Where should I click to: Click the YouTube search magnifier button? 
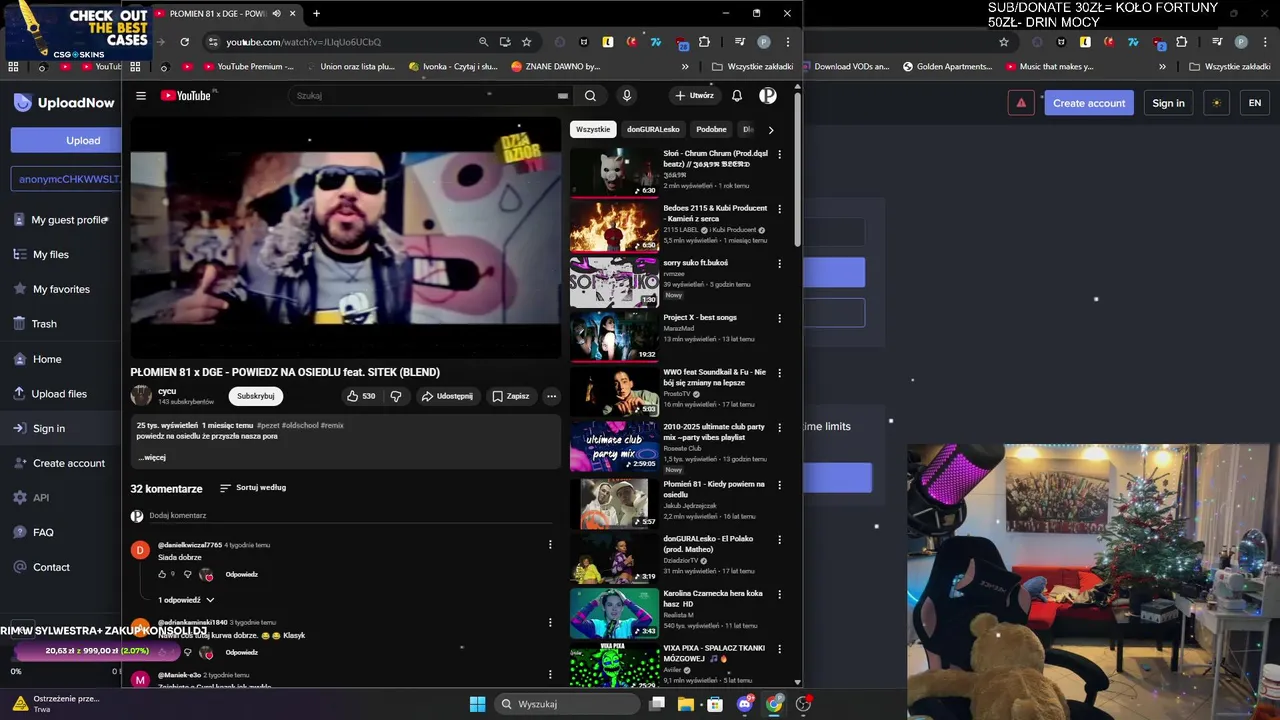pos(590,96)
